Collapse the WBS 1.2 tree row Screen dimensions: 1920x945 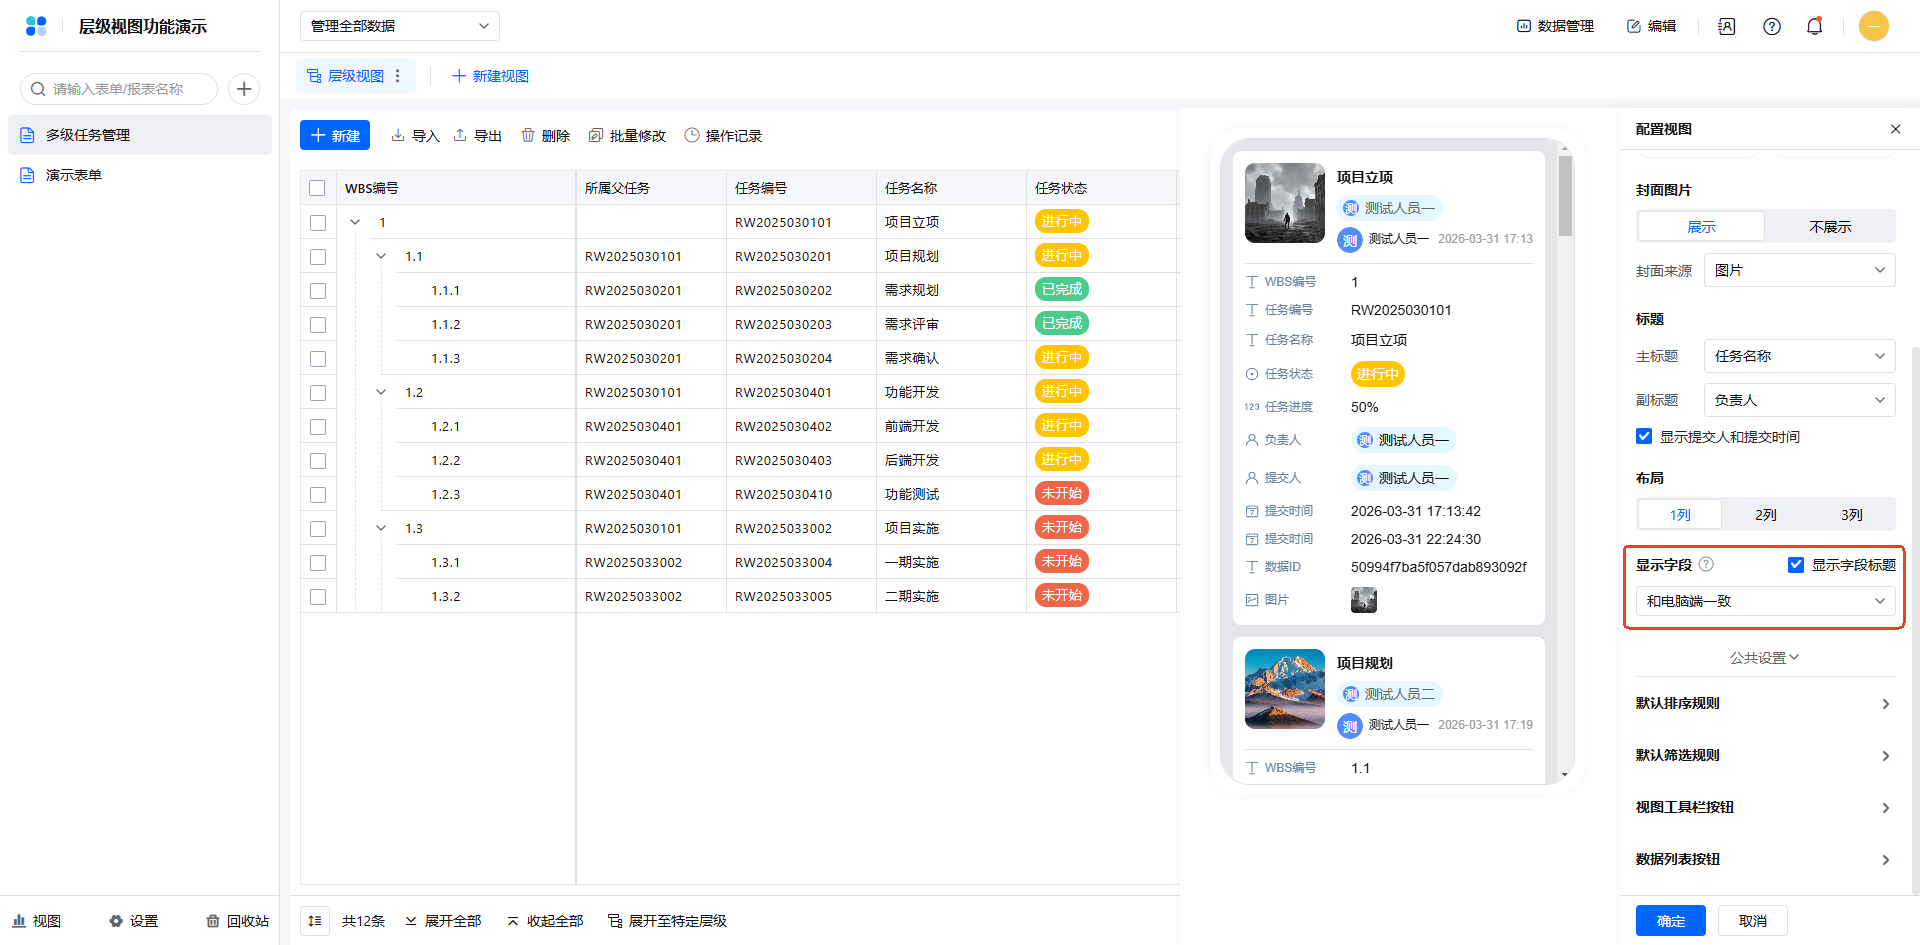click(x=381, y=393)
